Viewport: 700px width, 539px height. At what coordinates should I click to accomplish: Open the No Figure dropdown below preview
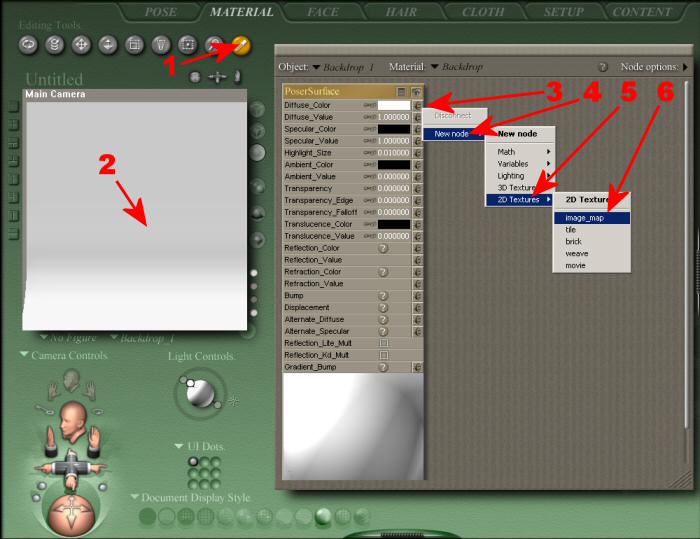68,338
